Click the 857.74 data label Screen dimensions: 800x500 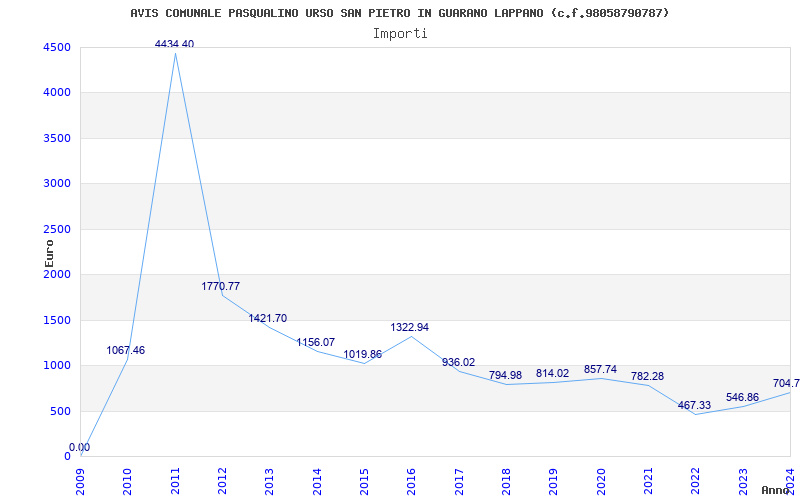click(x=601, y=369)
